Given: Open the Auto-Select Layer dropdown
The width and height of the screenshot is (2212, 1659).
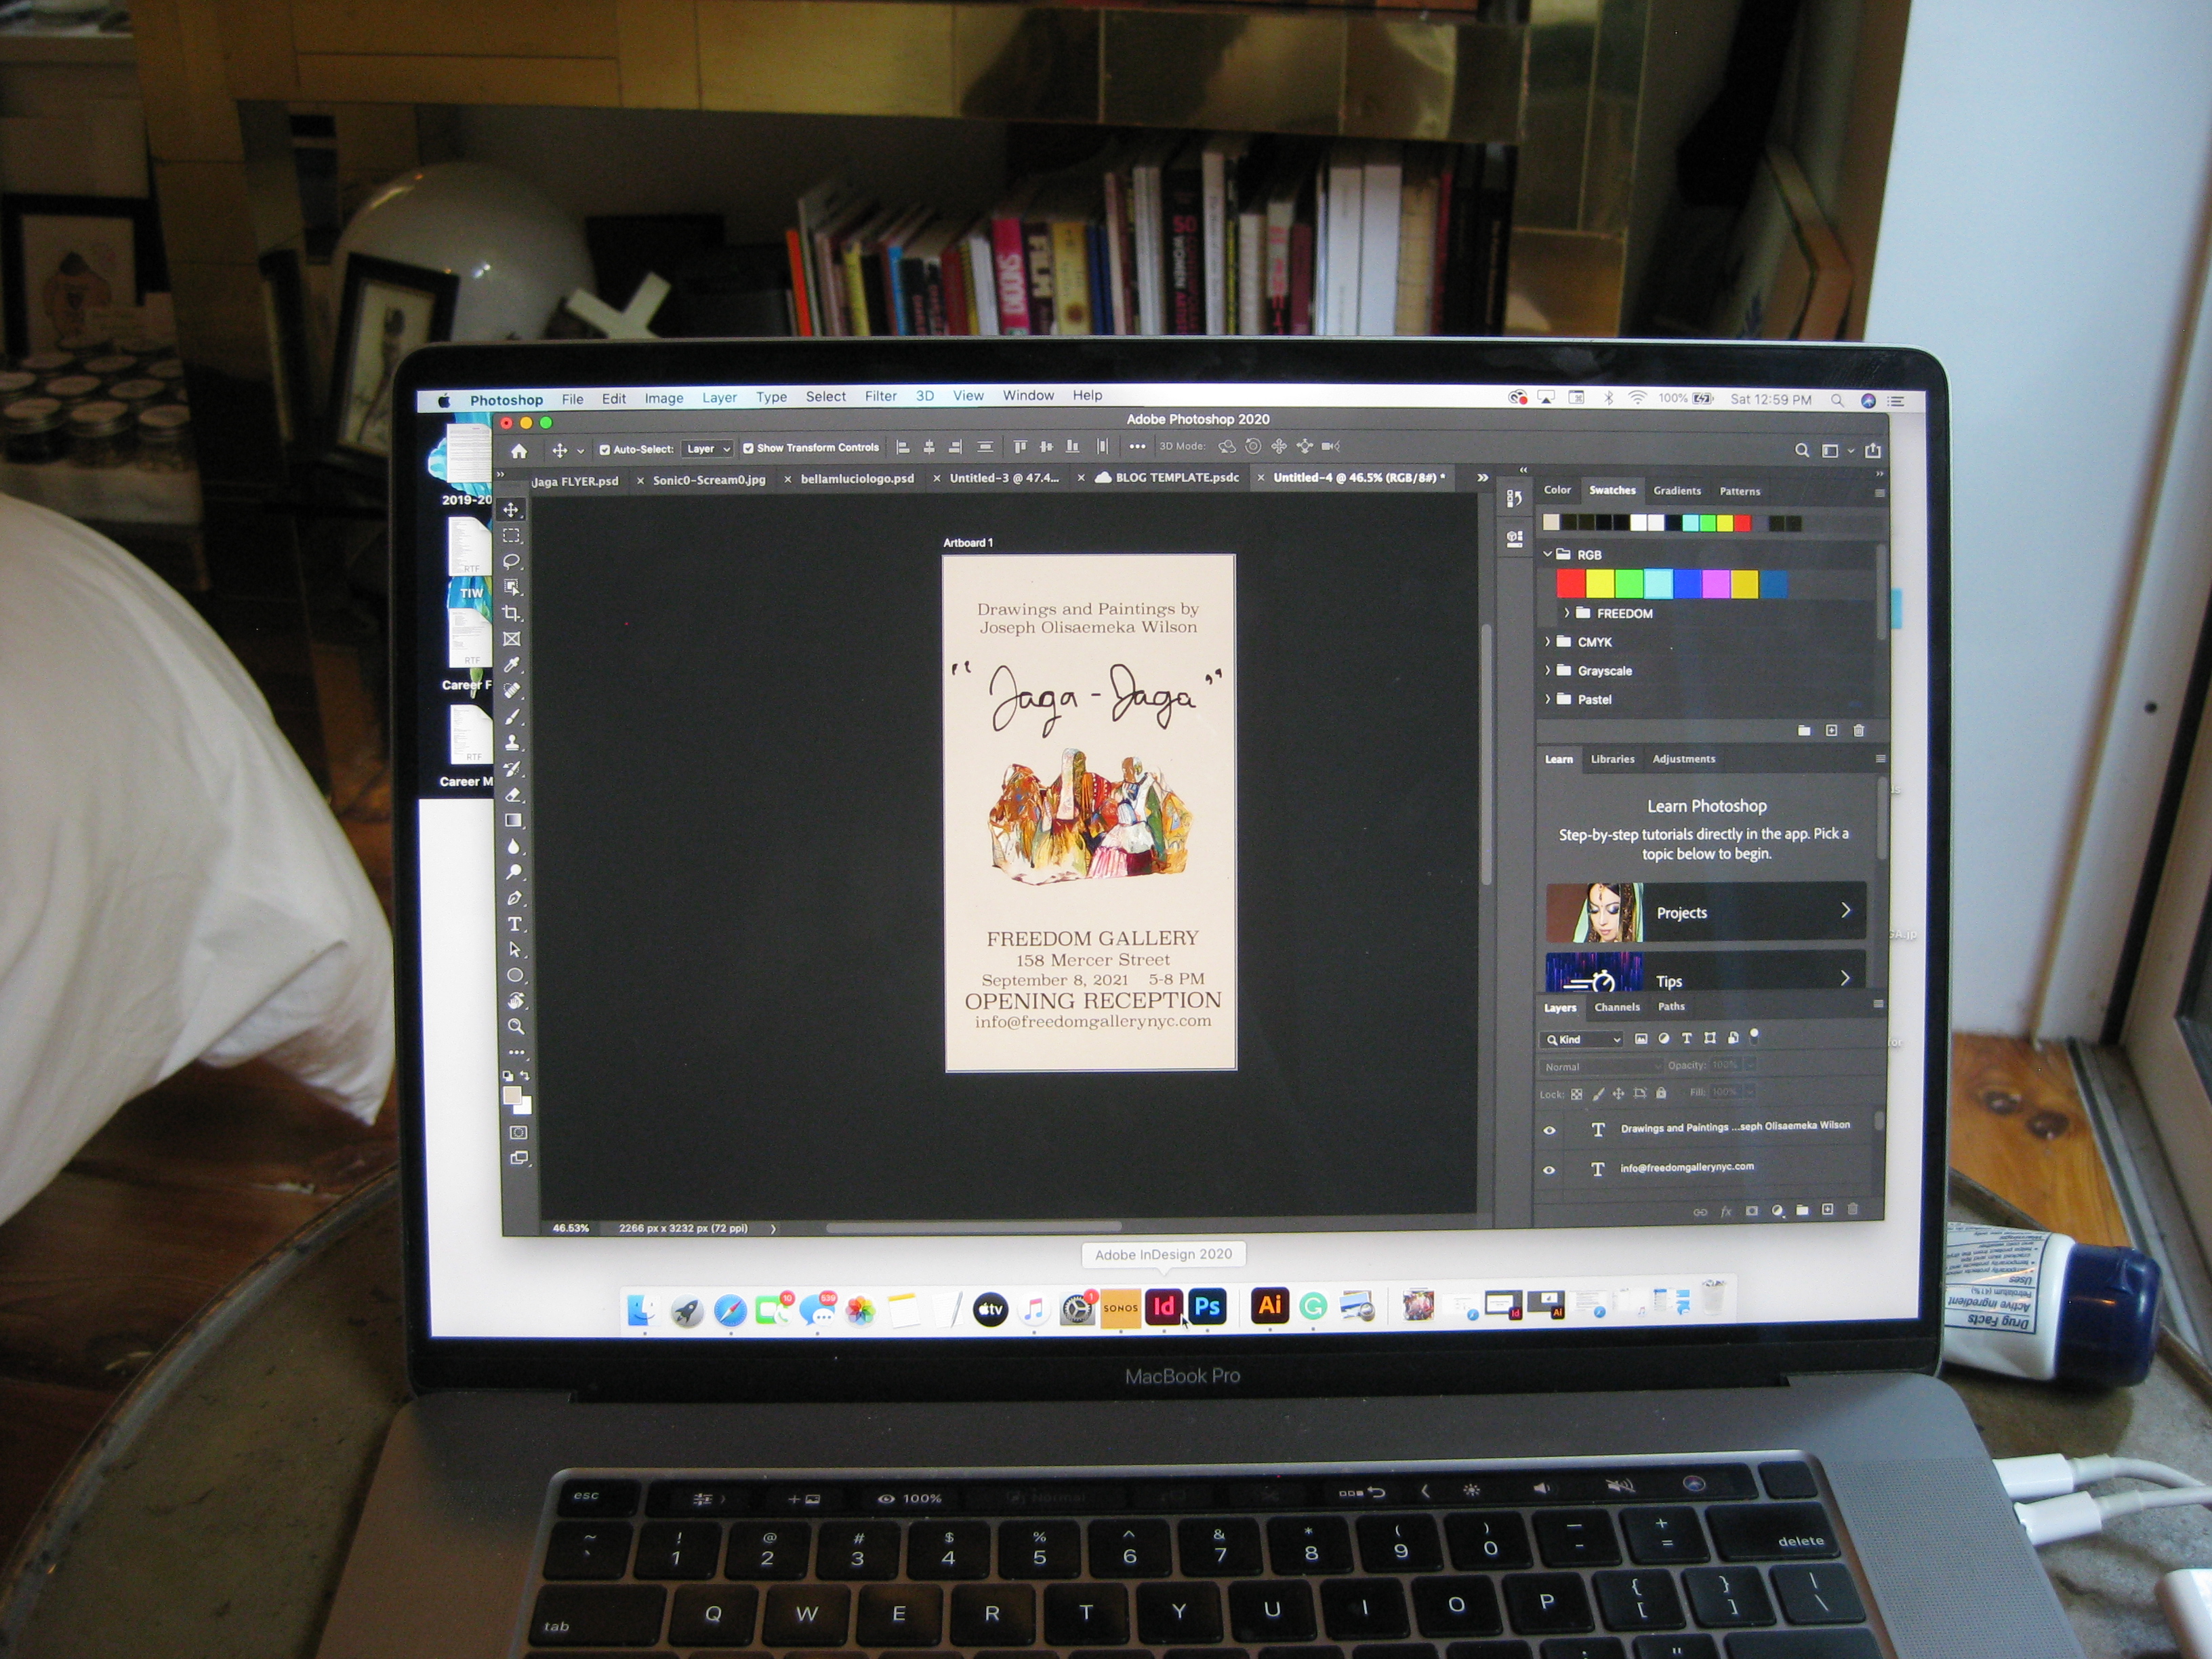Looking at the screenshot, I should coord(708,449).
